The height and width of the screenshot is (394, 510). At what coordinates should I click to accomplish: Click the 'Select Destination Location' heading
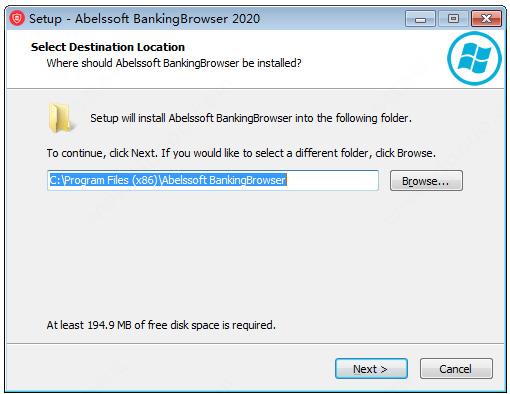pos(108,47)
